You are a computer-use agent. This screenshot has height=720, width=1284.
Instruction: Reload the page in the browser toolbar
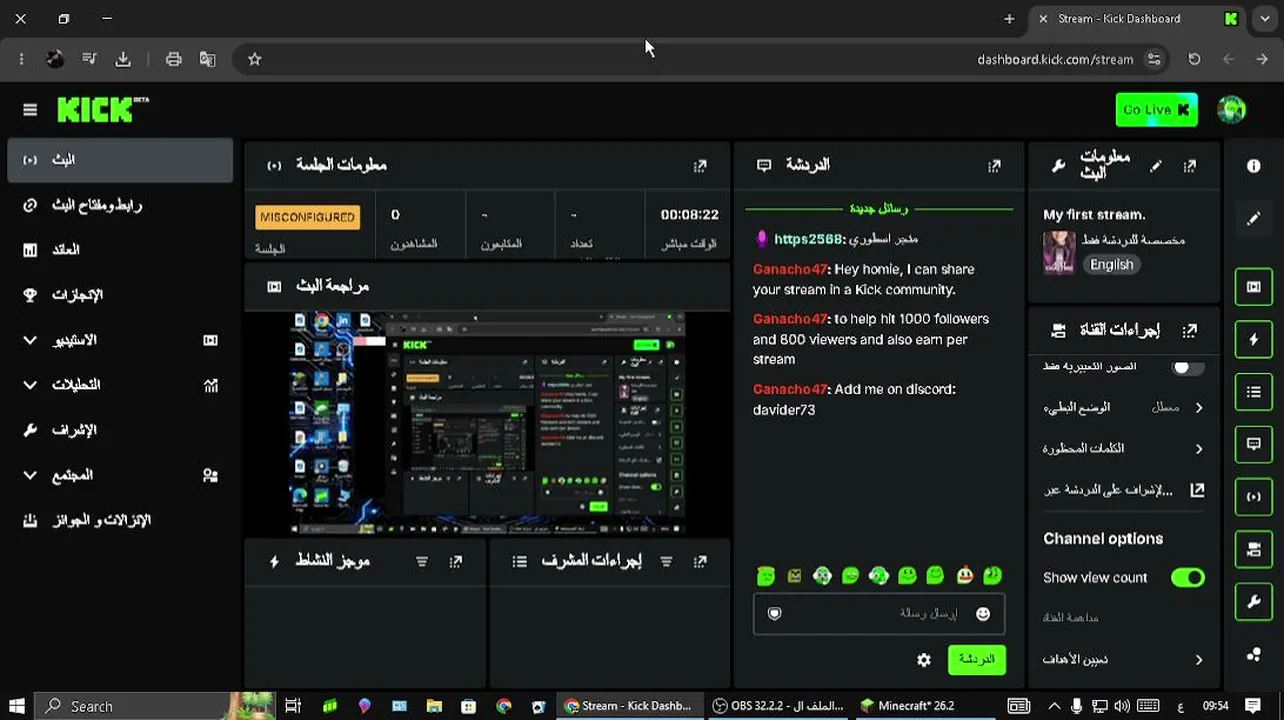[1194, 59]
